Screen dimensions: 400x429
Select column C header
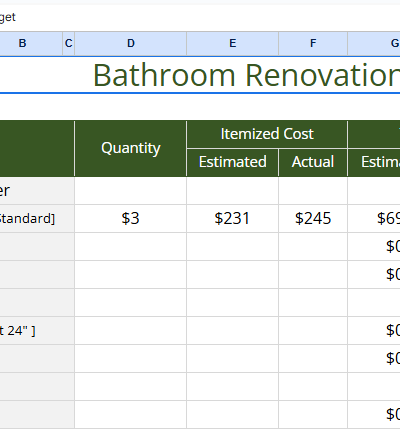[69, 43]
